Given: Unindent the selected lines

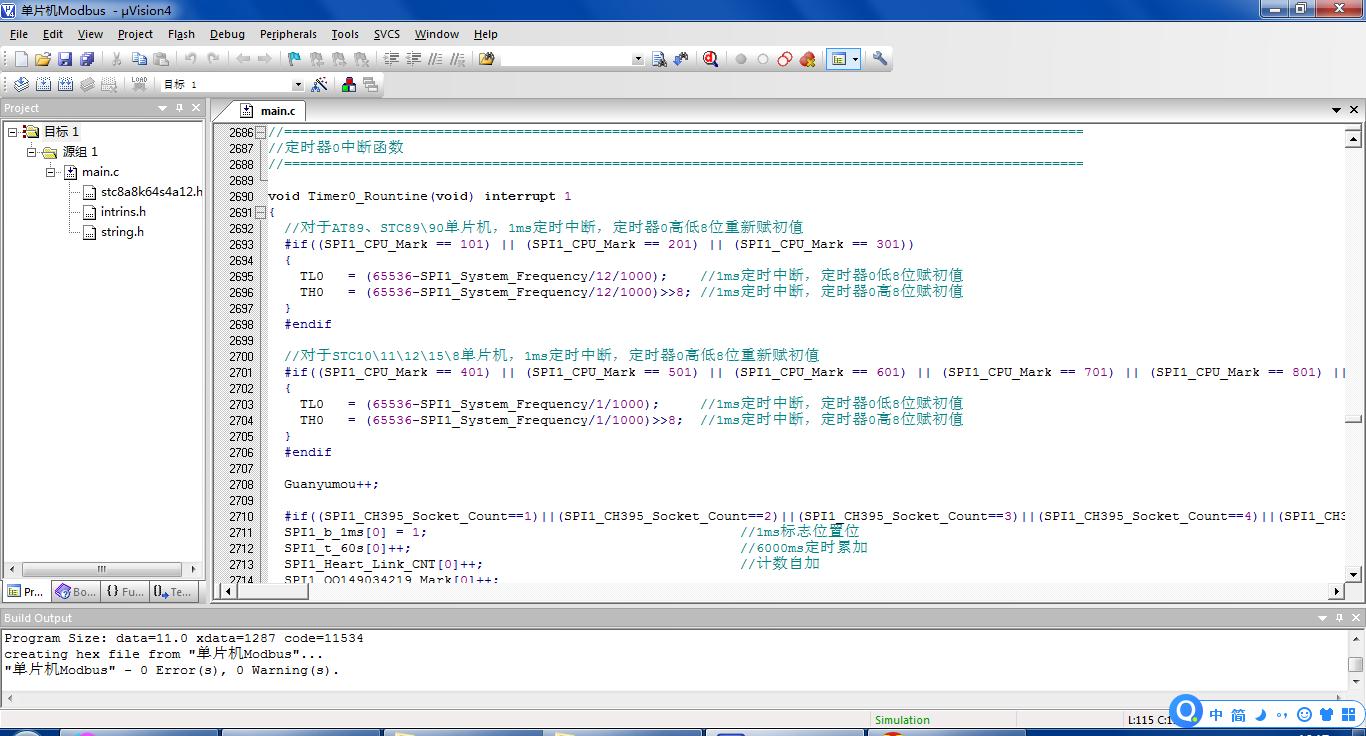Looking at the screenshot, I should (413, 59).
